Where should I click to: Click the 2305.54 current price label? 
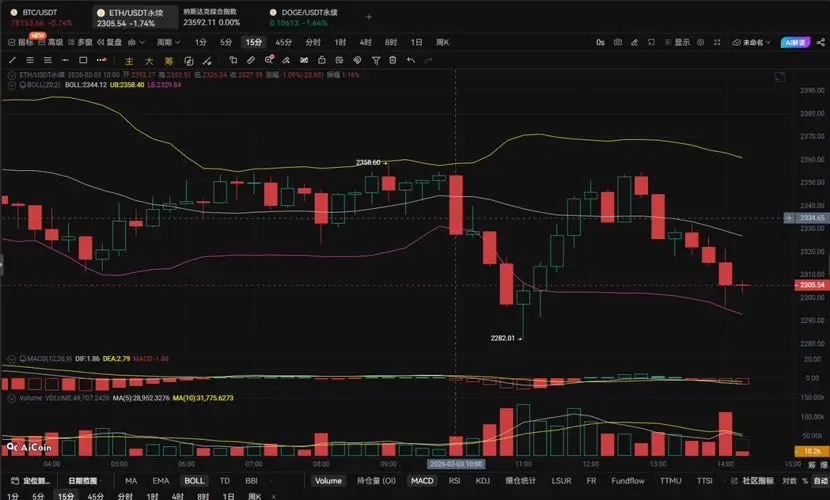811,285
